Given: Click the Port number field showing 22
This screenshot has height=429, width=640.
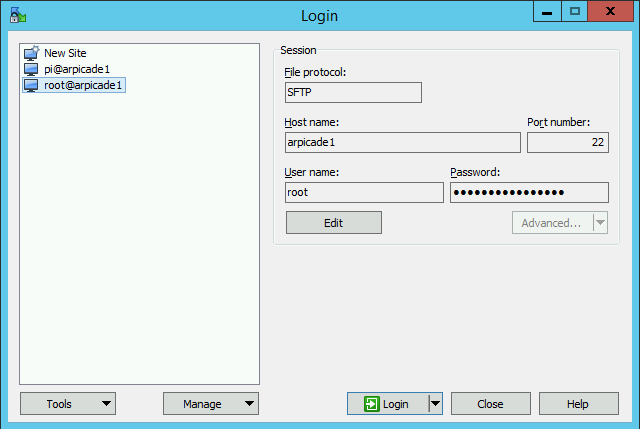Looking at the screenshot, I should coord(568,142).
